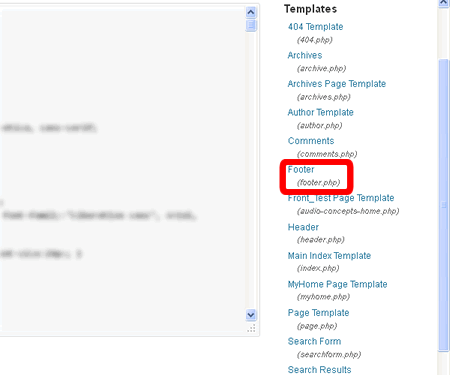
Task: Open the Search Results template link
Action: point(319,370)
